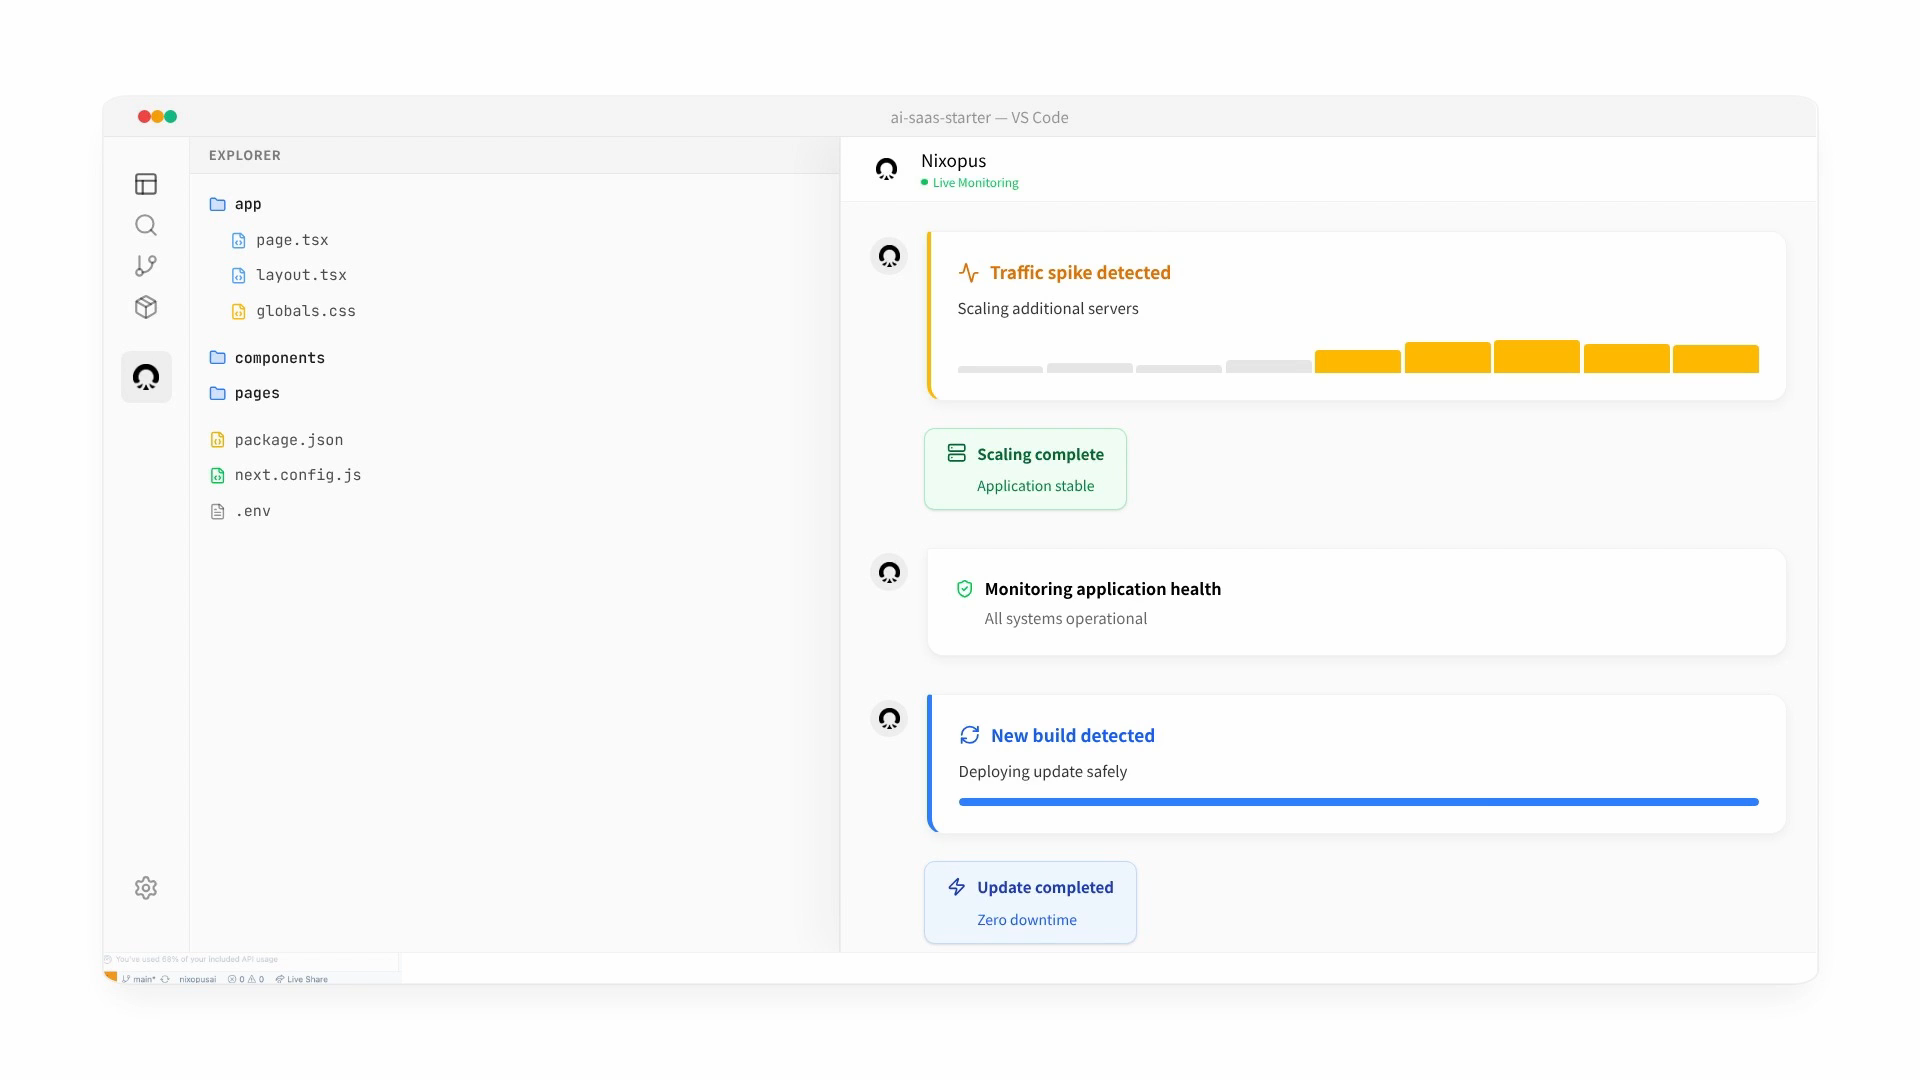Click the avatar beside the Traffic spike card
Image resolution: width=1920 pixels, height=1080 pixels.
(889, 256)
